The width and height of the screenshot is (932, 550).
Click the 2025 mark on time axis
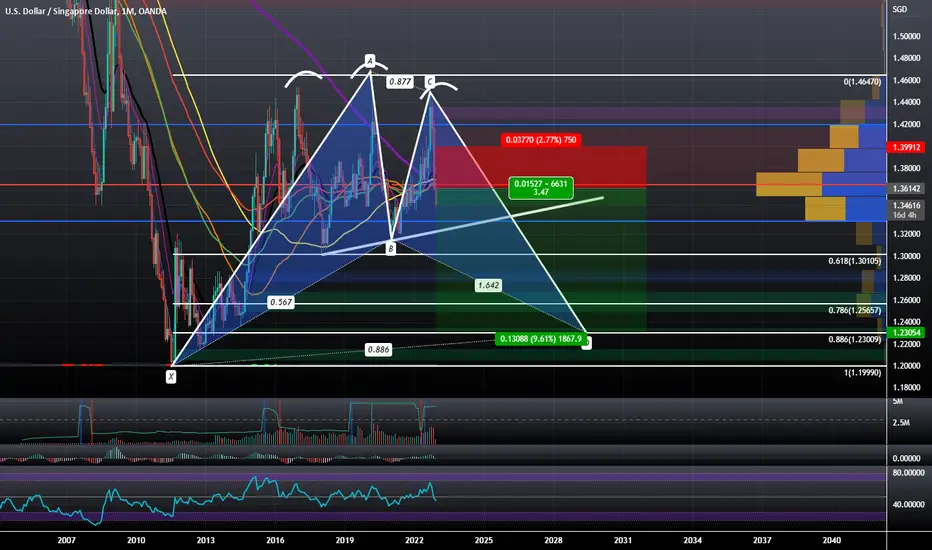click(484, 540)
